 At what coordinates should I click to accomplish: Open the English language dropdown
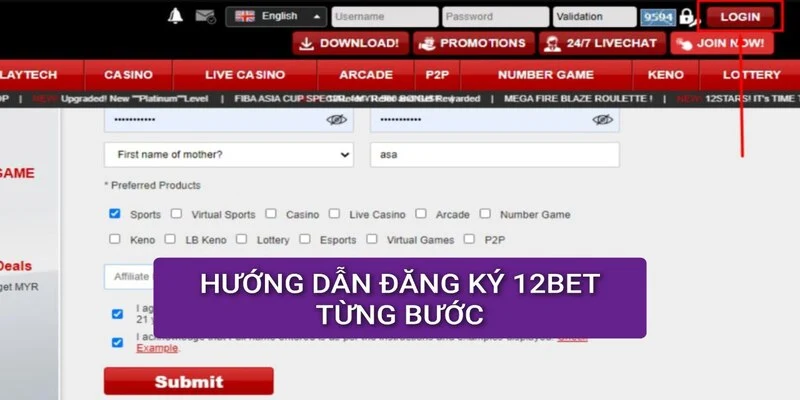pyautogui.click(x=276, y=17)
